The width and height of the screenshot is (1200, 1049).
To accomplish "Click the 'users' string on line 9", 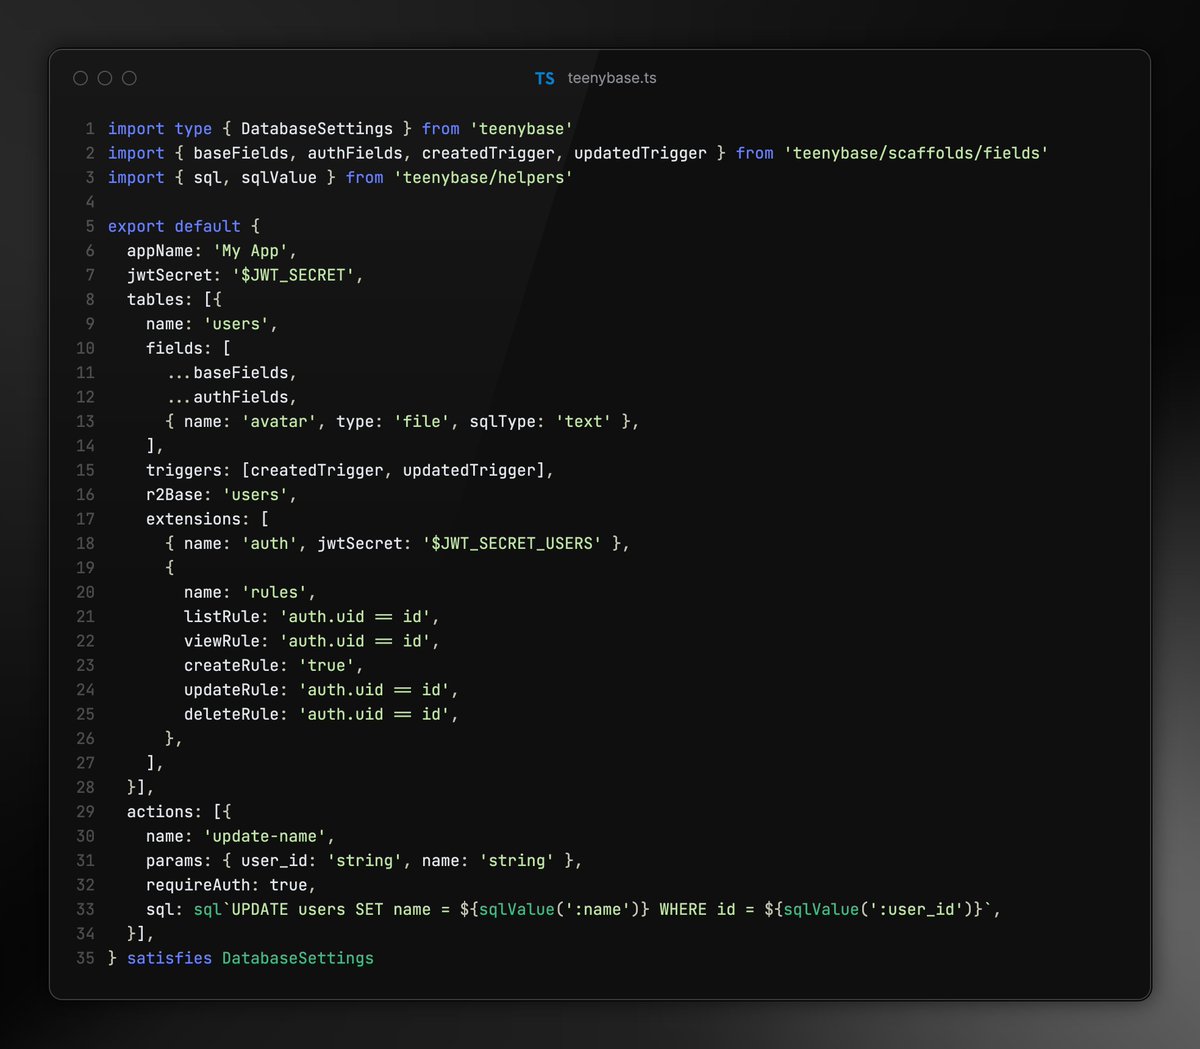I will [x=236, y=324].
